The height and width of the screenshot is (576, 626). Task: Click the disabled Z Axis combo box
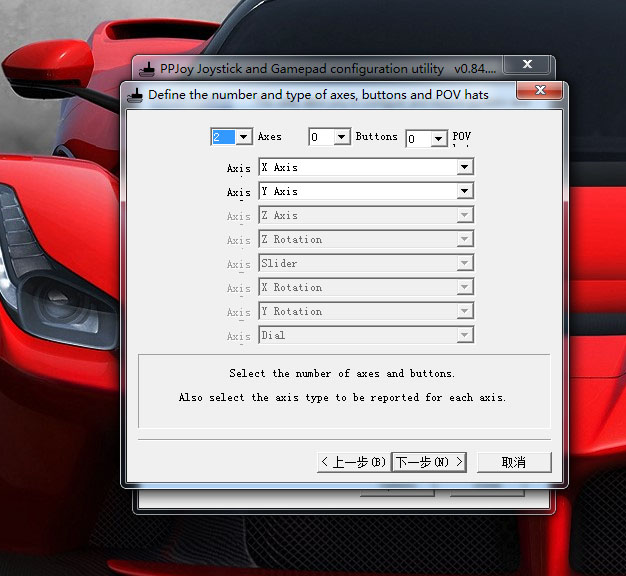366,215
